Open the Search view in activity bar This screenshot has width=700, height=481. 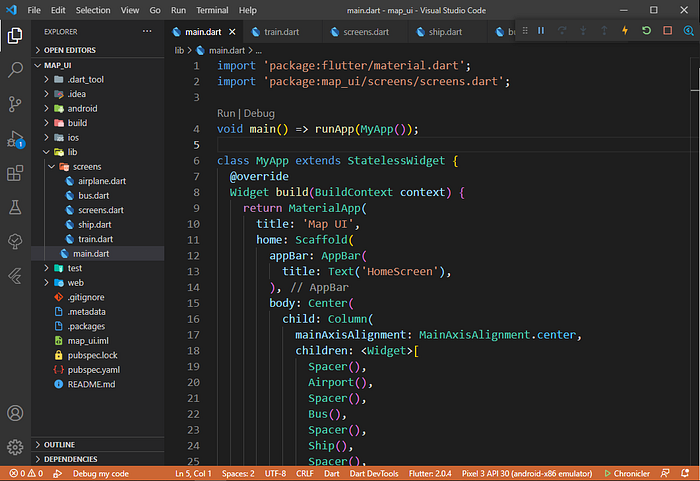16,70
